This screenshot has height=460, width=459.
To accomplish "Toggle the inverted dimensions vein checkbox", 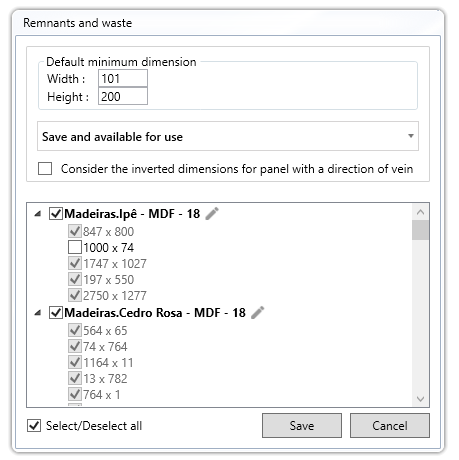I will [45, 169].
